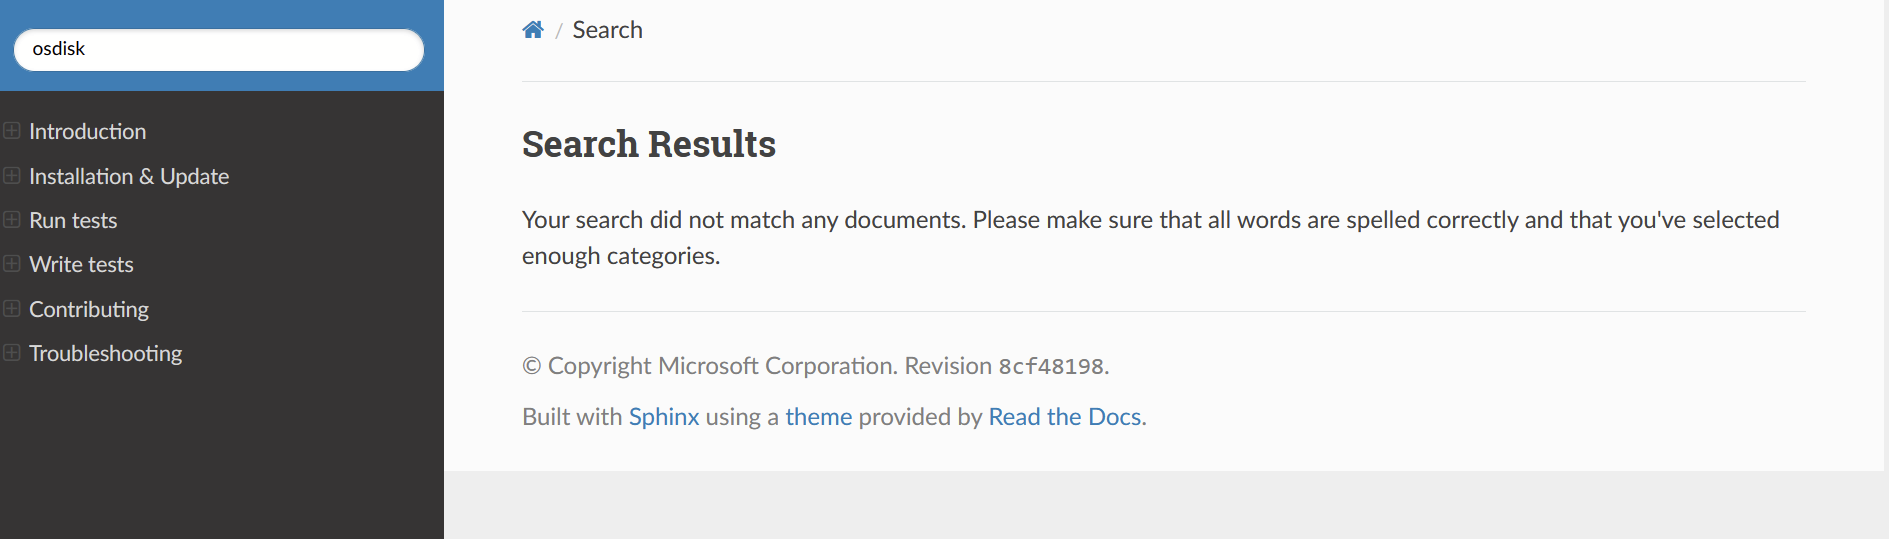Expand the Installation & Update section
The image size is (1889, 539).
tap(12, 176)
